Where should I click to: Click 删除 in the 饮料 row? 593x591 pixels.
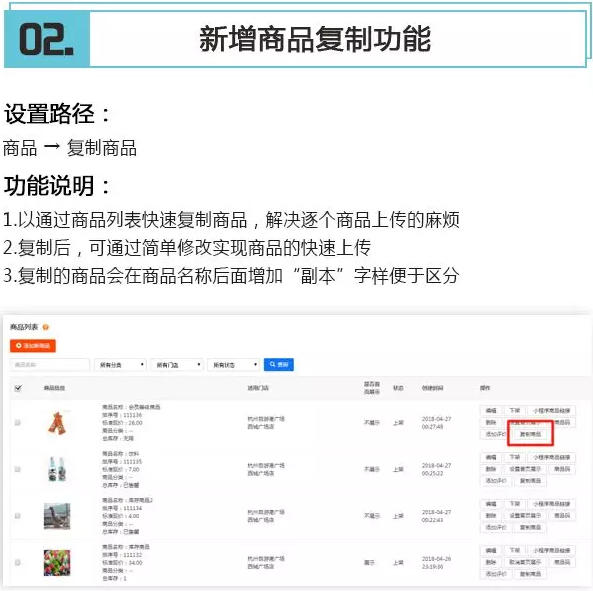coord(491,469)
